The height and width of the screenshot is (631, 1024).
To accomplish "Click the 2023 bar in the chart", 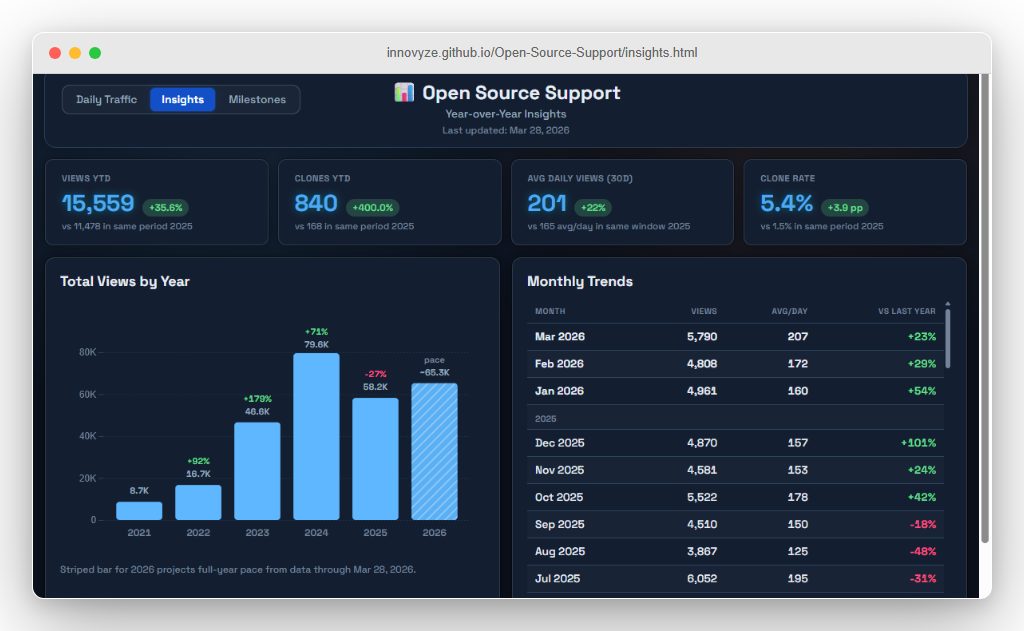I will tap(257, 471).
